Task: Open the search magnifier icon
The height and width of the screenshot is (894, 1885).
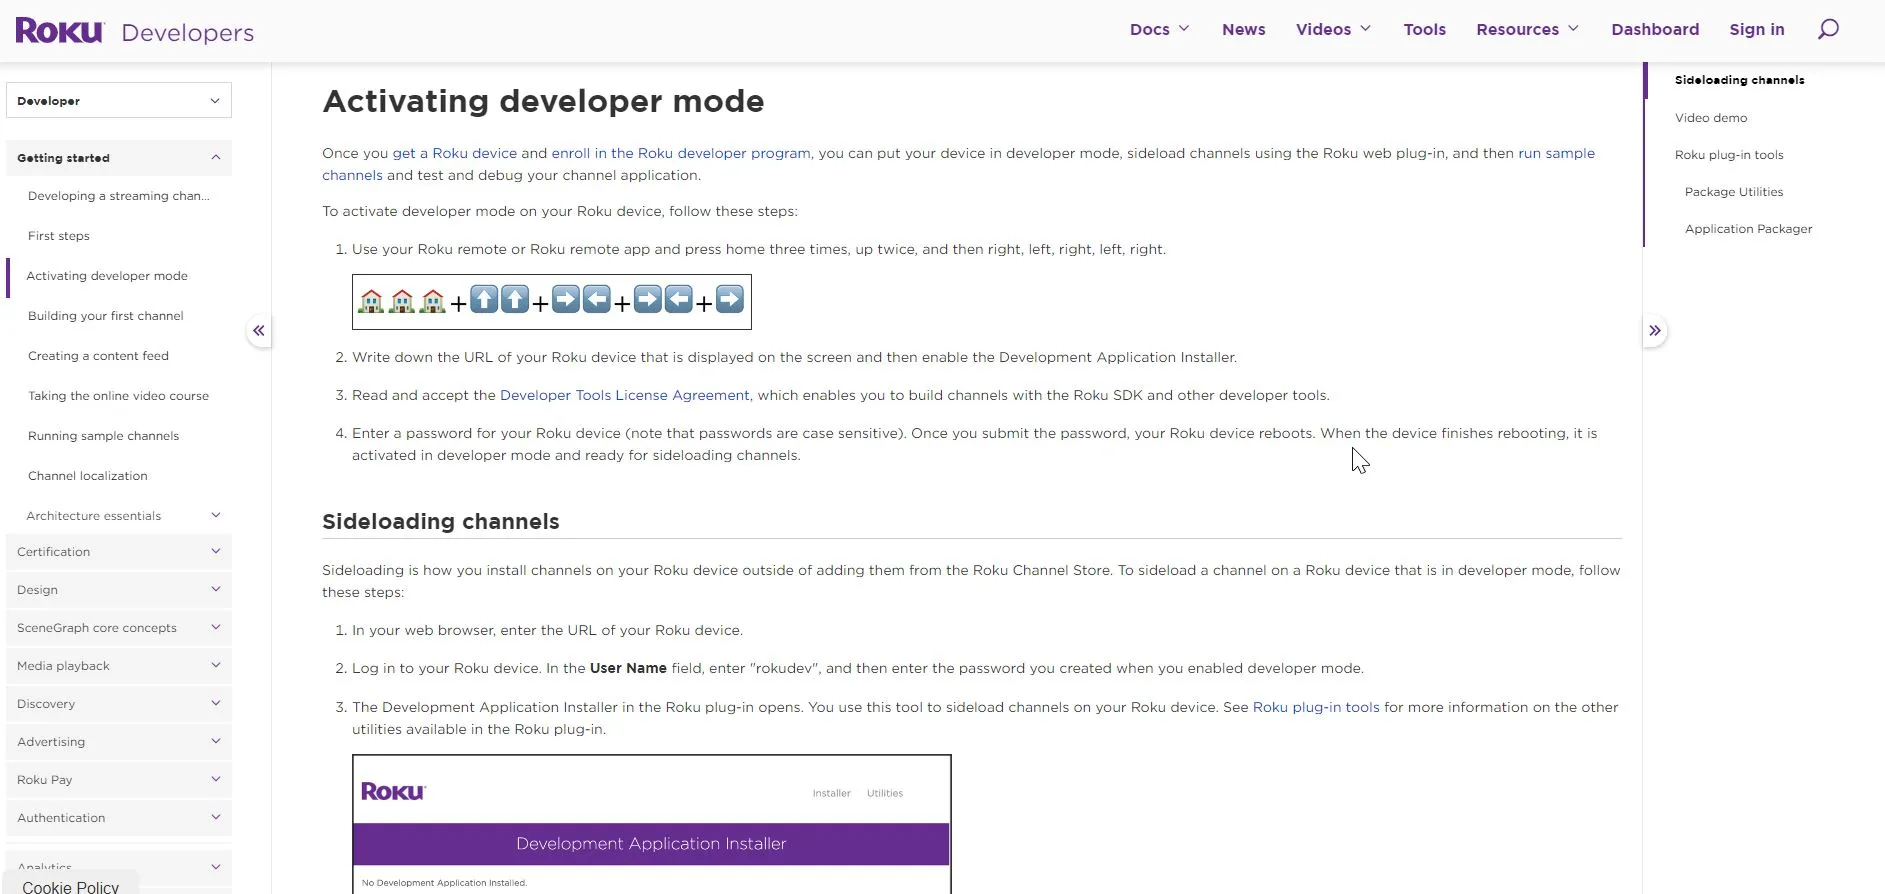Action: coord(1828,29)
